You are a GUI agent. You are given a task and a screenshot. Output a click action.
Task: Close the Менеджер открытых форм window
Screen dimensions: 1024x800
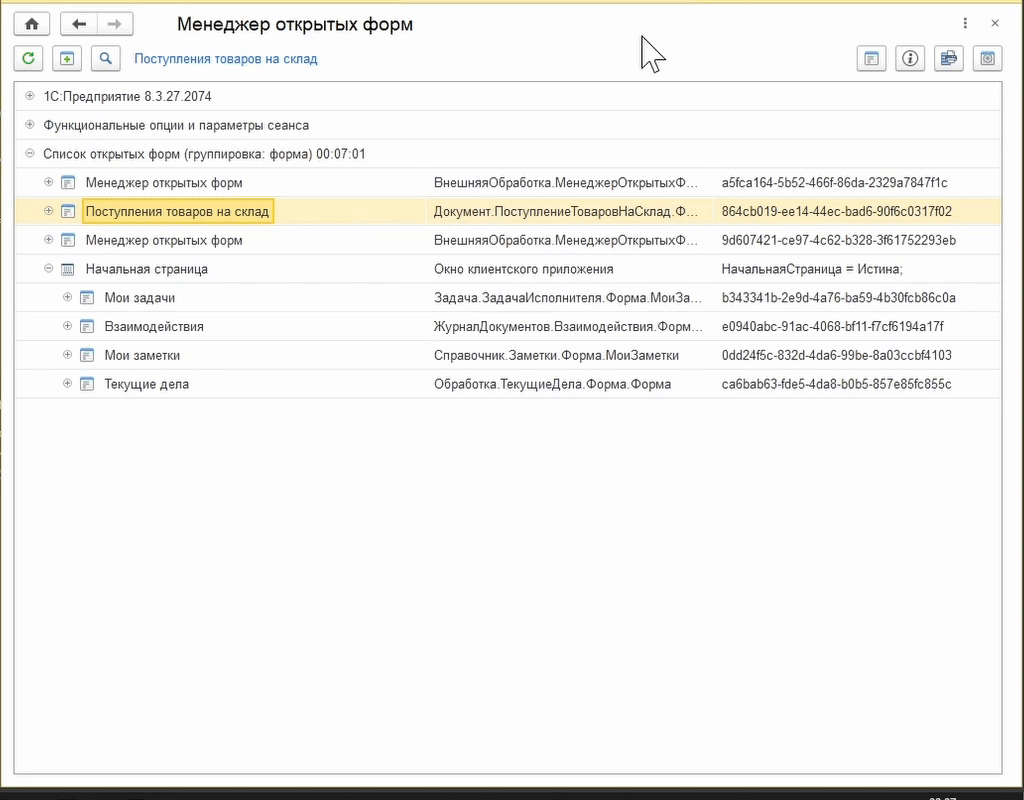point(995,24)
